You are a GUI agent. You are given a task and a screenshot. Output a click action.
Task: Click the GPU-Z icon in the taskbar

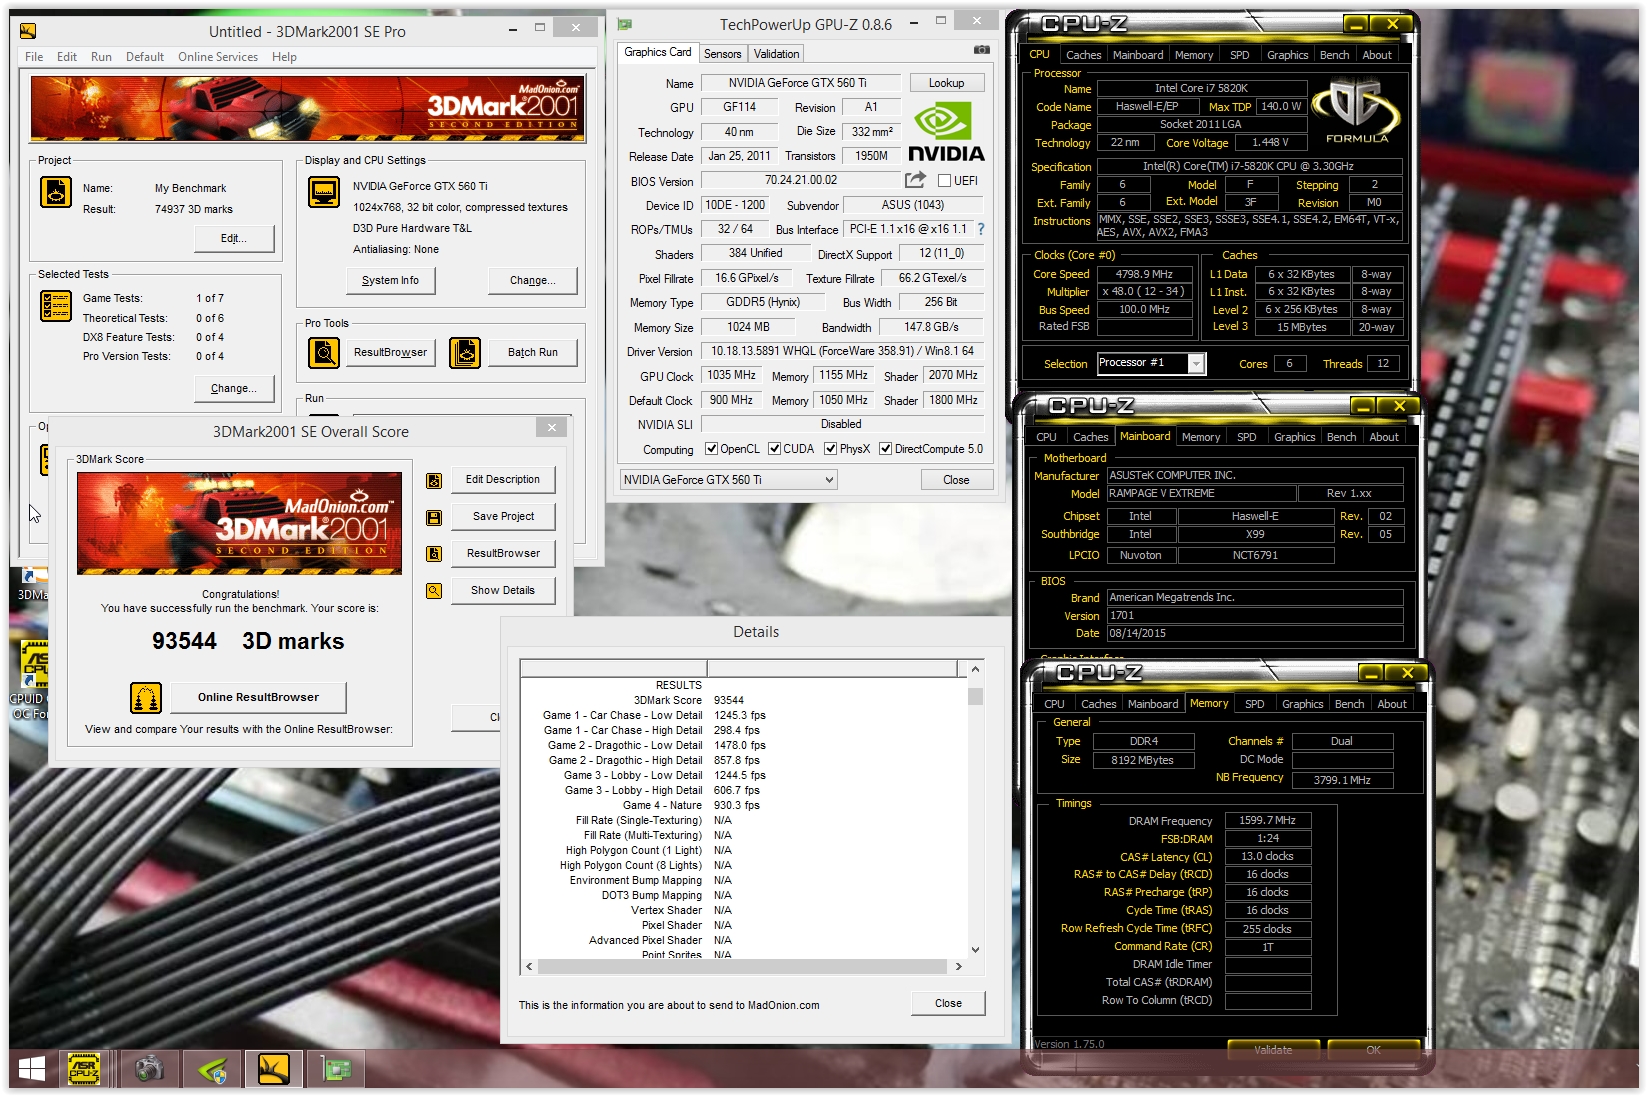coord(337,1070)
